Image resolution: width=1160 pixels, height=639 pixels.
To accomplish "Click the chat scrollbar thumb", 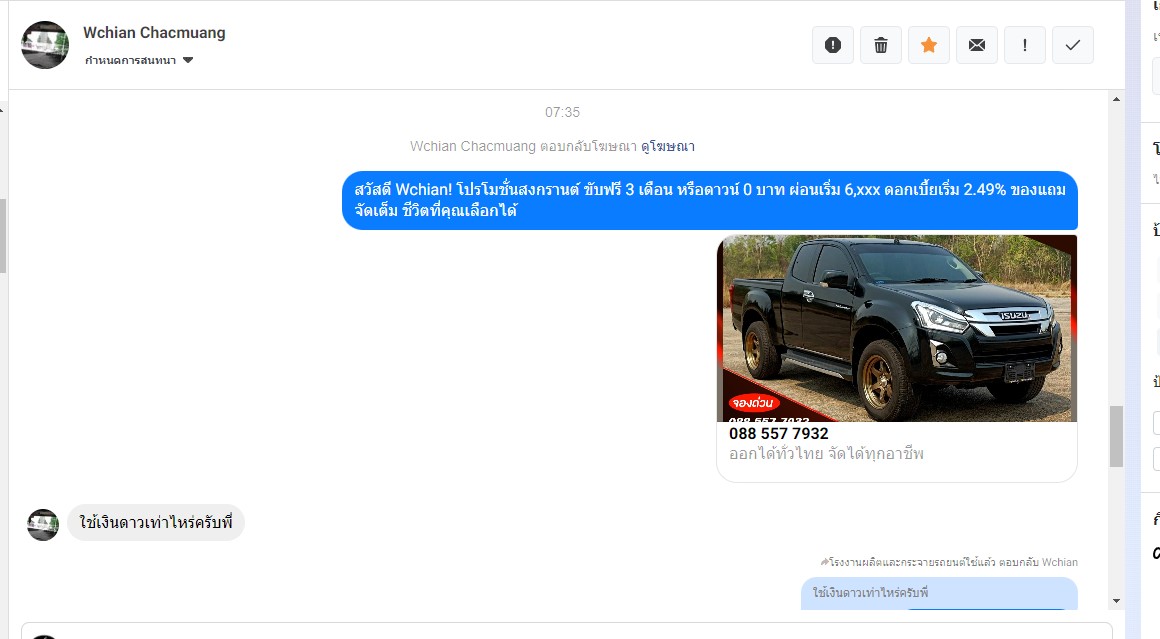I will (x=1116, y=436).
